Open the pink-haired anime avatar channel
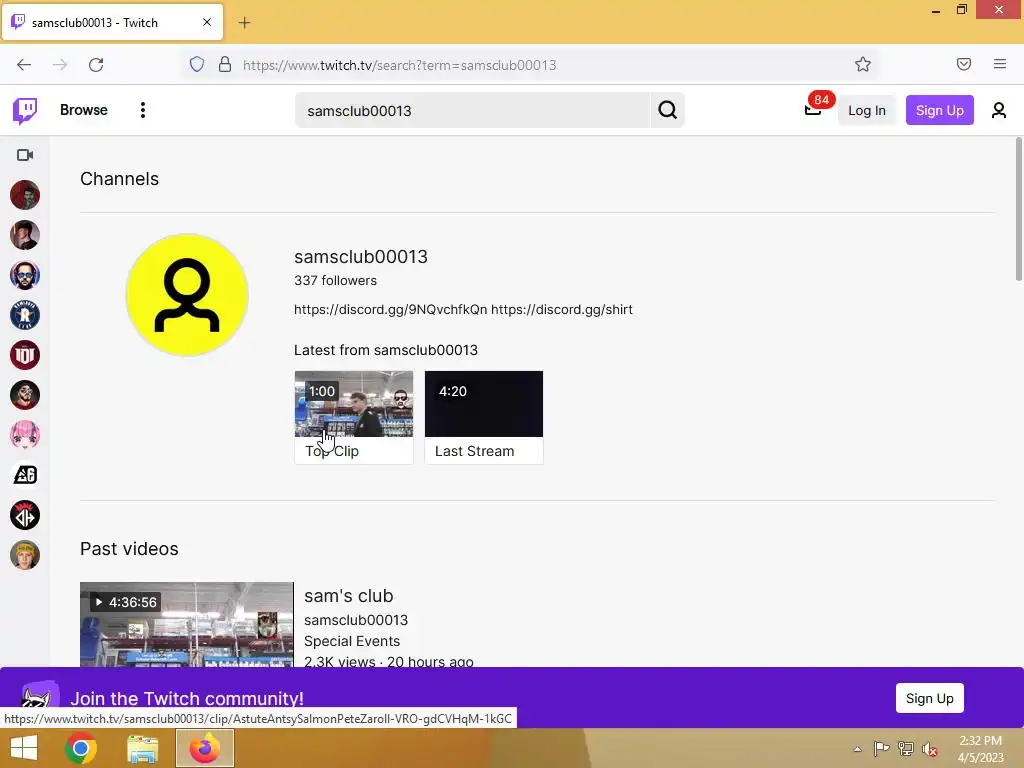Viewport: 1024px width, 768px height. [x=25, y=435]
